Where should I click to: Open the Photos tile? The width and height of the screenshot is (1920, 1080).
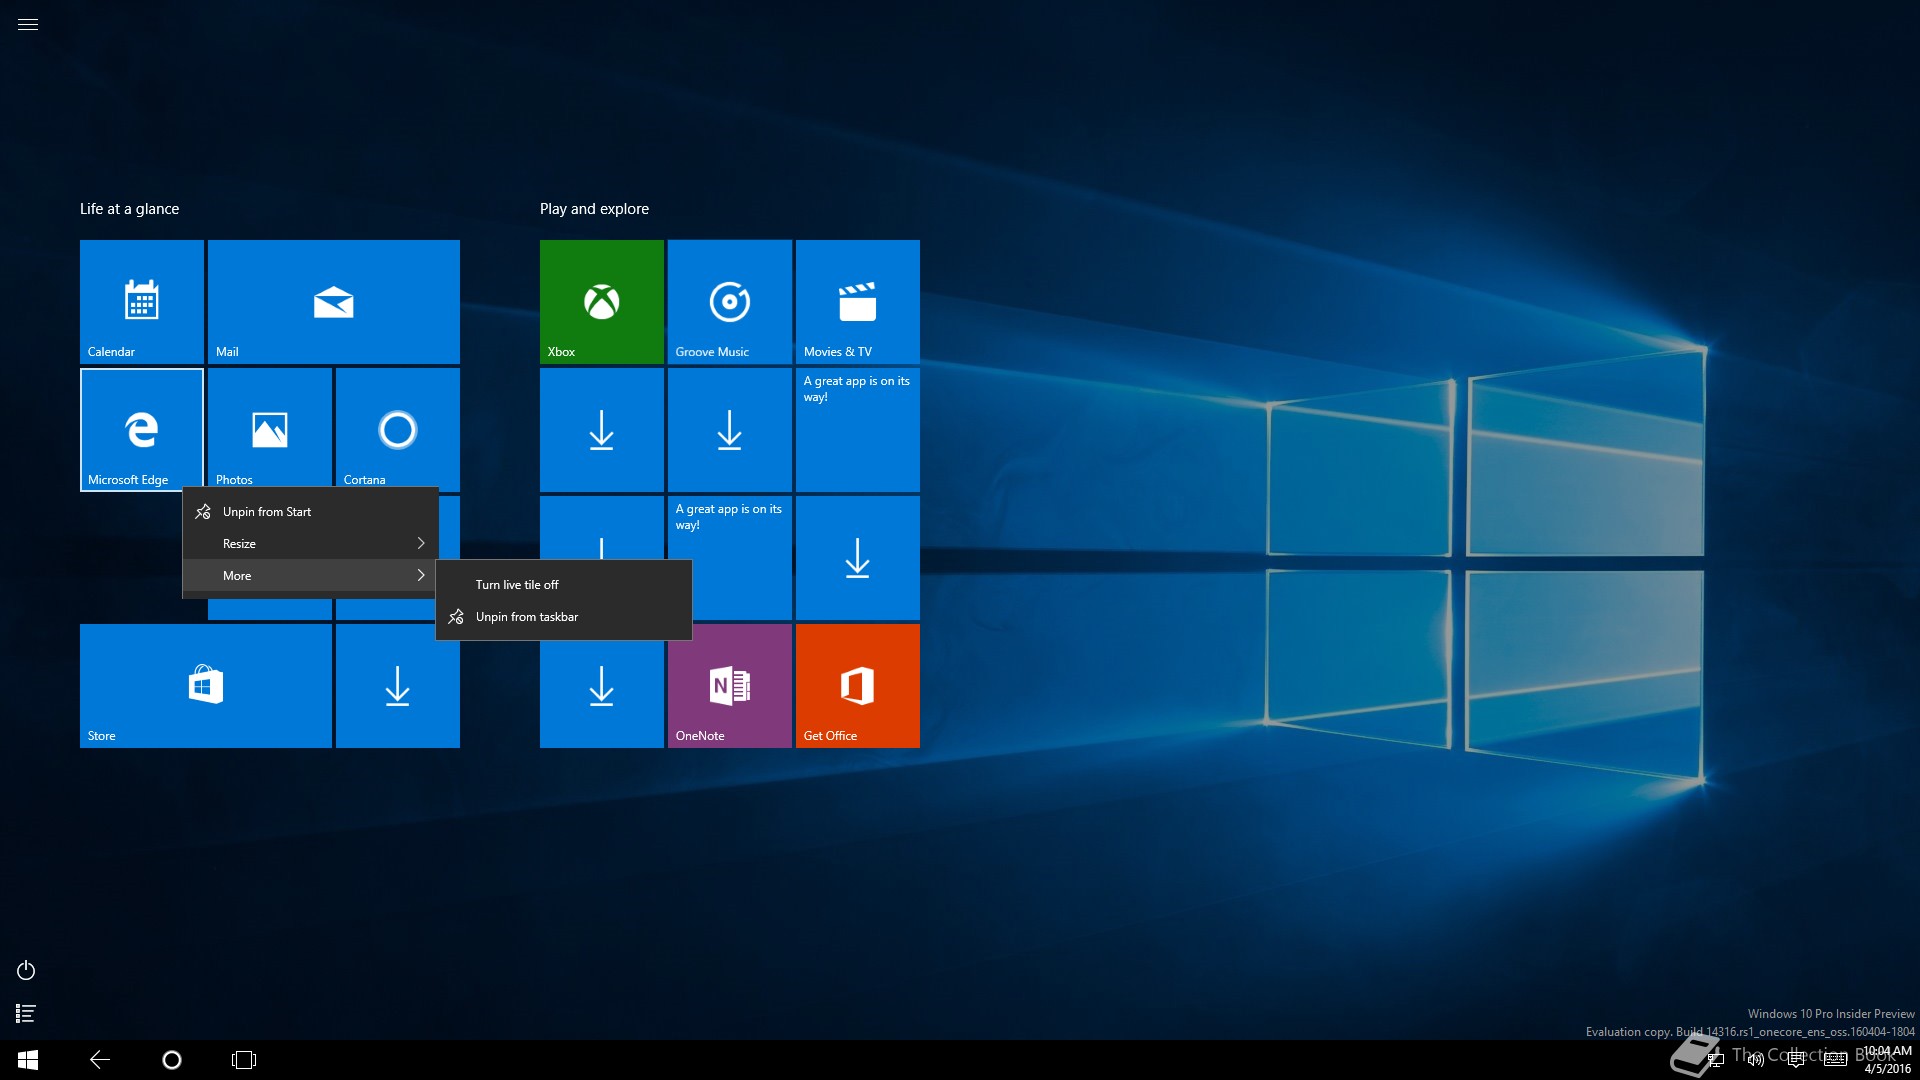[x=269, y=428]
